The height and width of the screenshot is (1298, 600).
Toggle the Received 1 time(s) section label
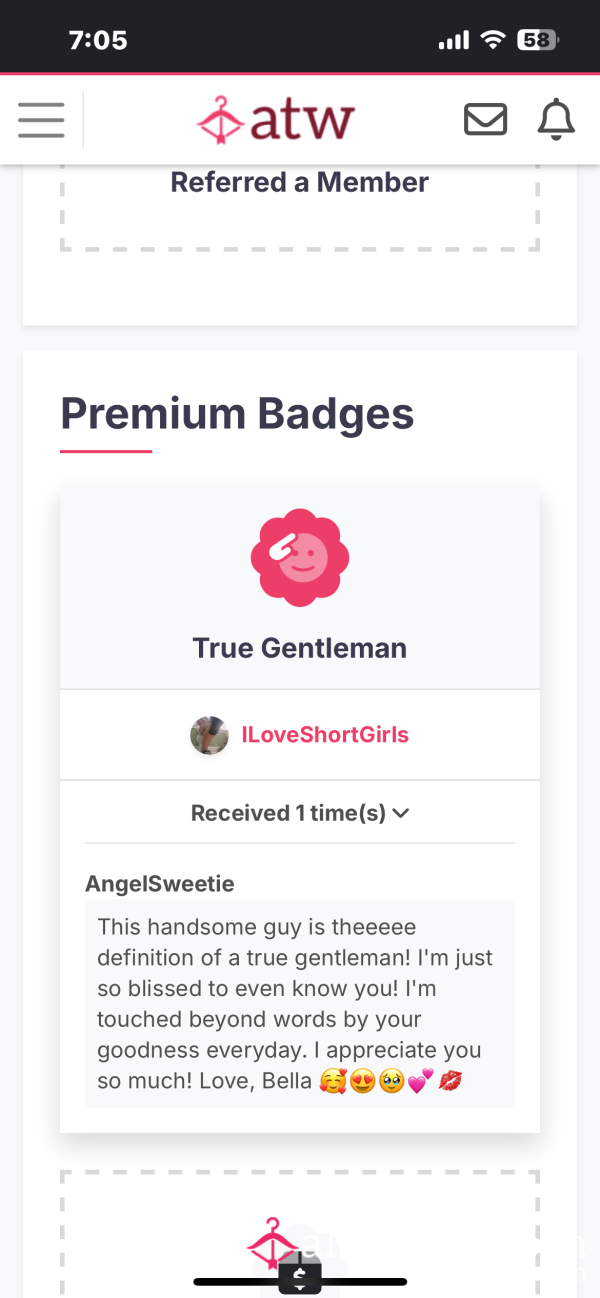[x=288, y=813]
